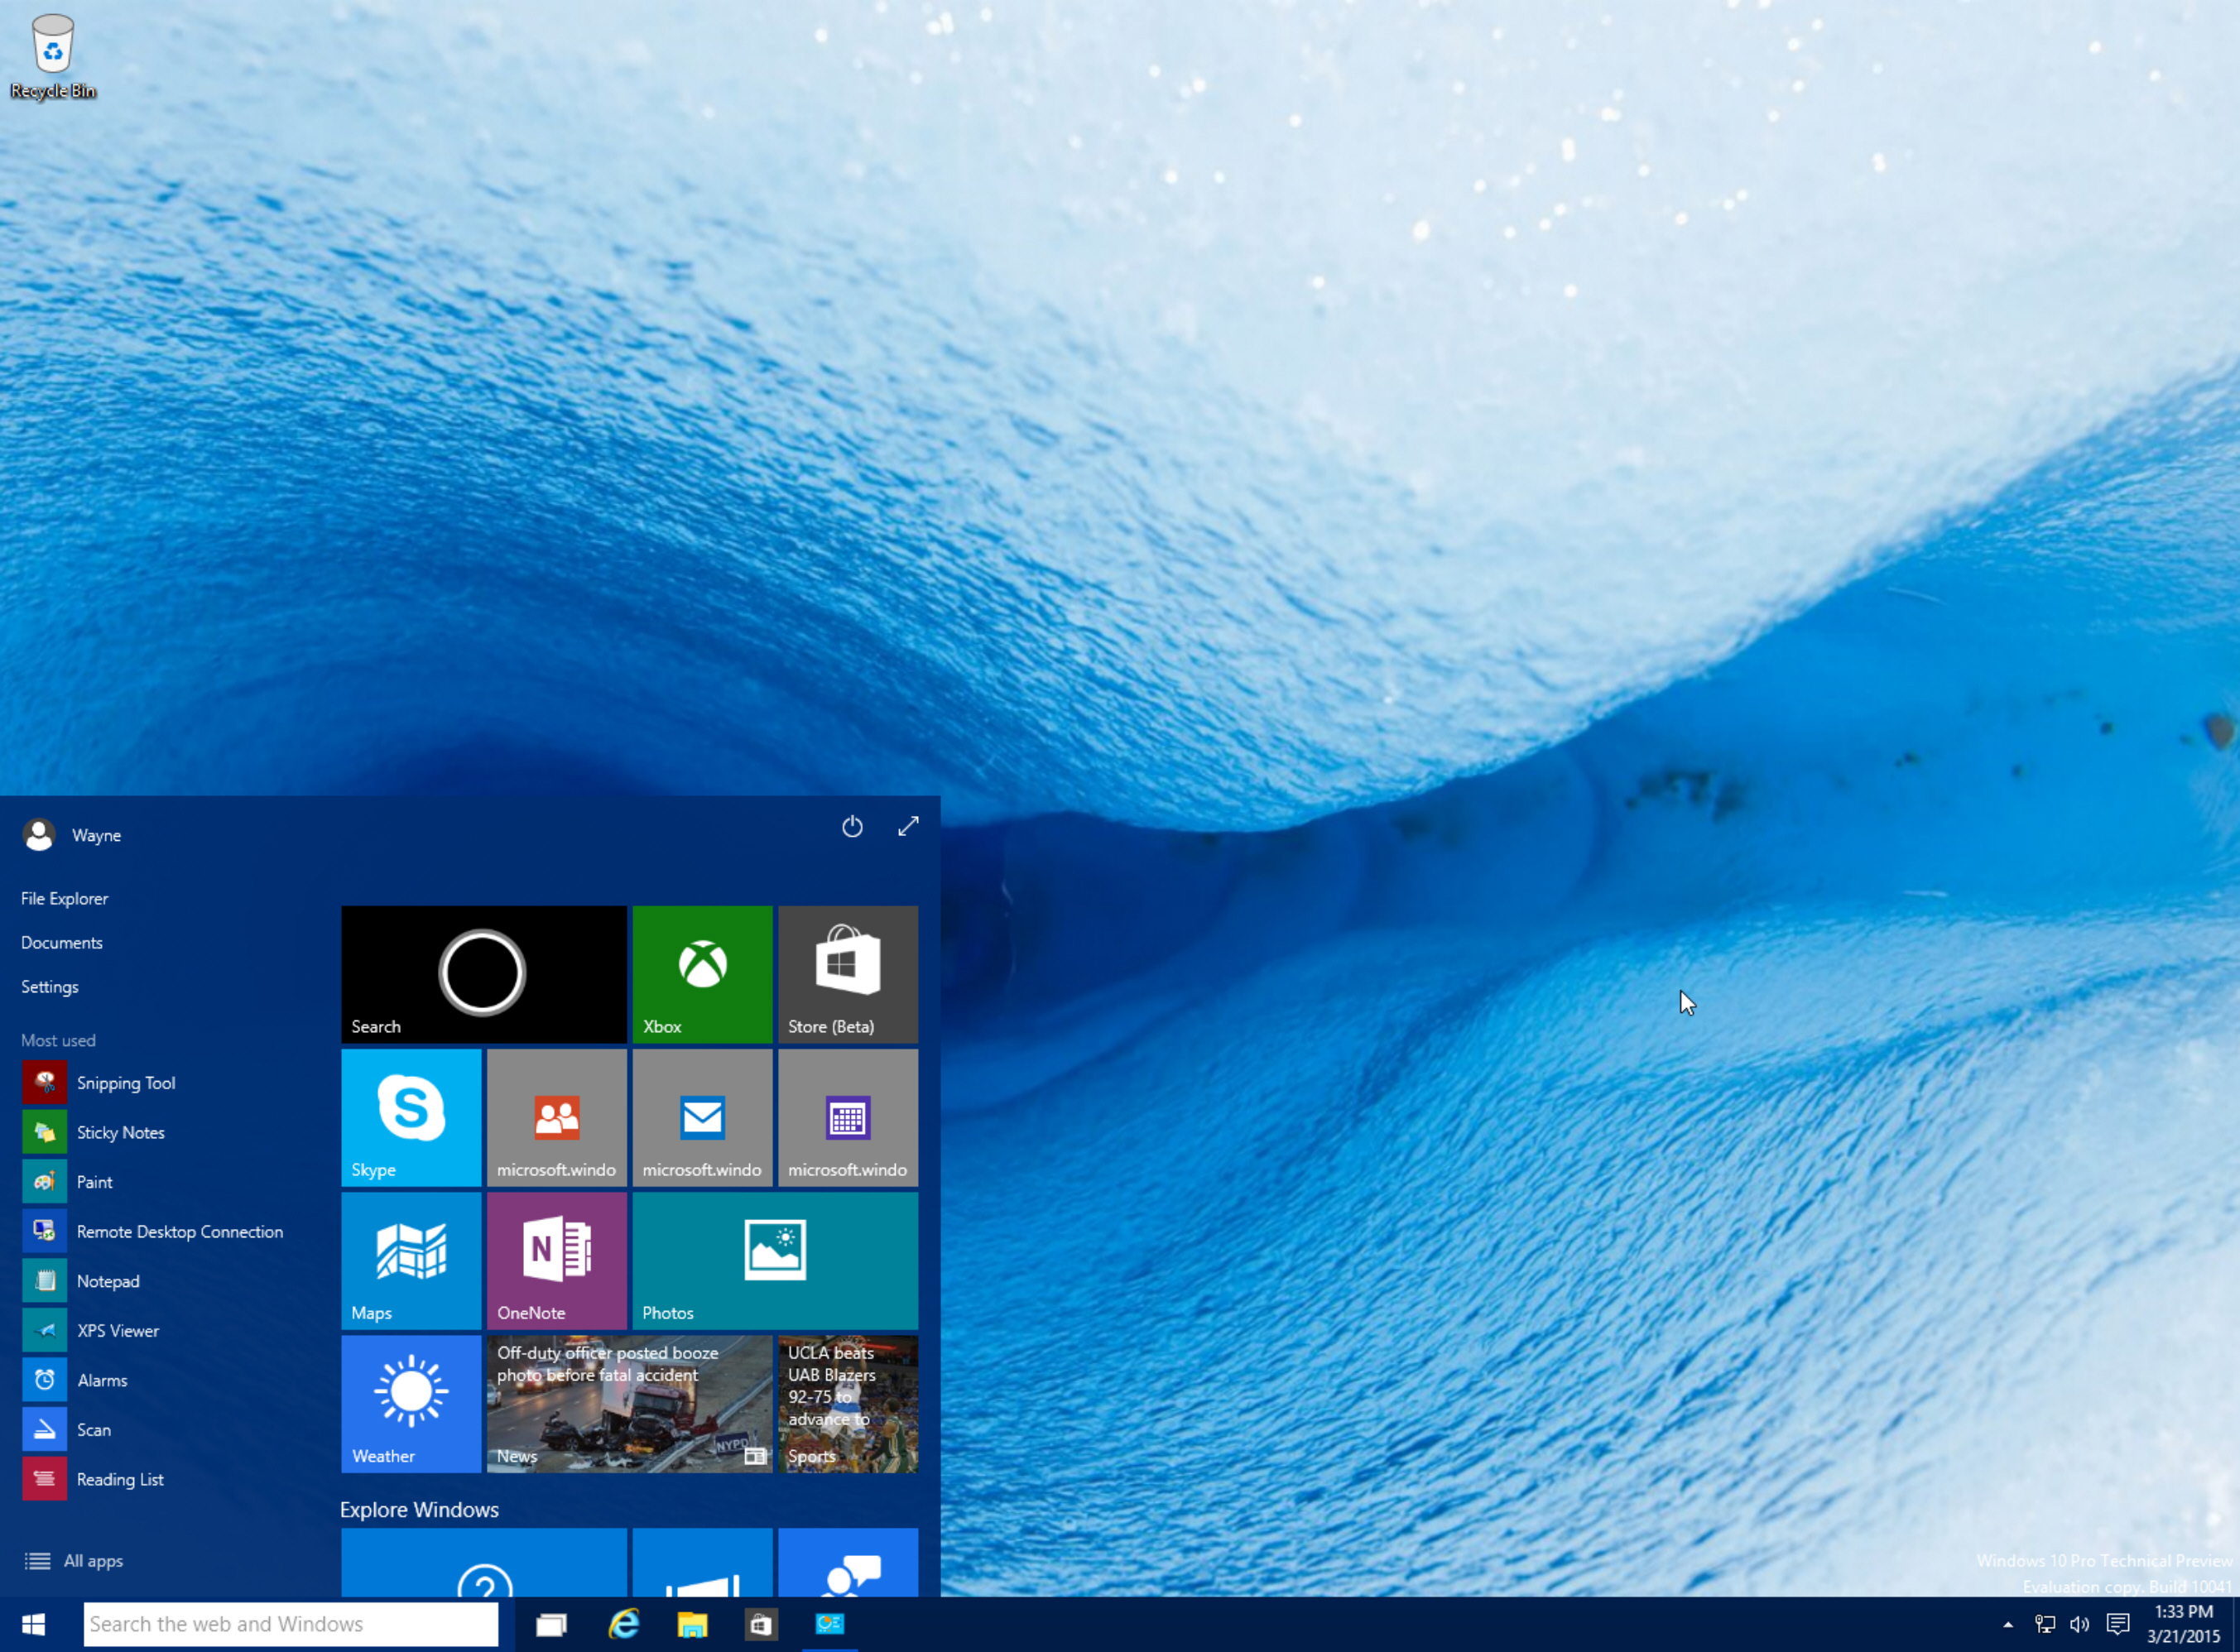Open File Explorer from Start menu

(x=65, y=897)
